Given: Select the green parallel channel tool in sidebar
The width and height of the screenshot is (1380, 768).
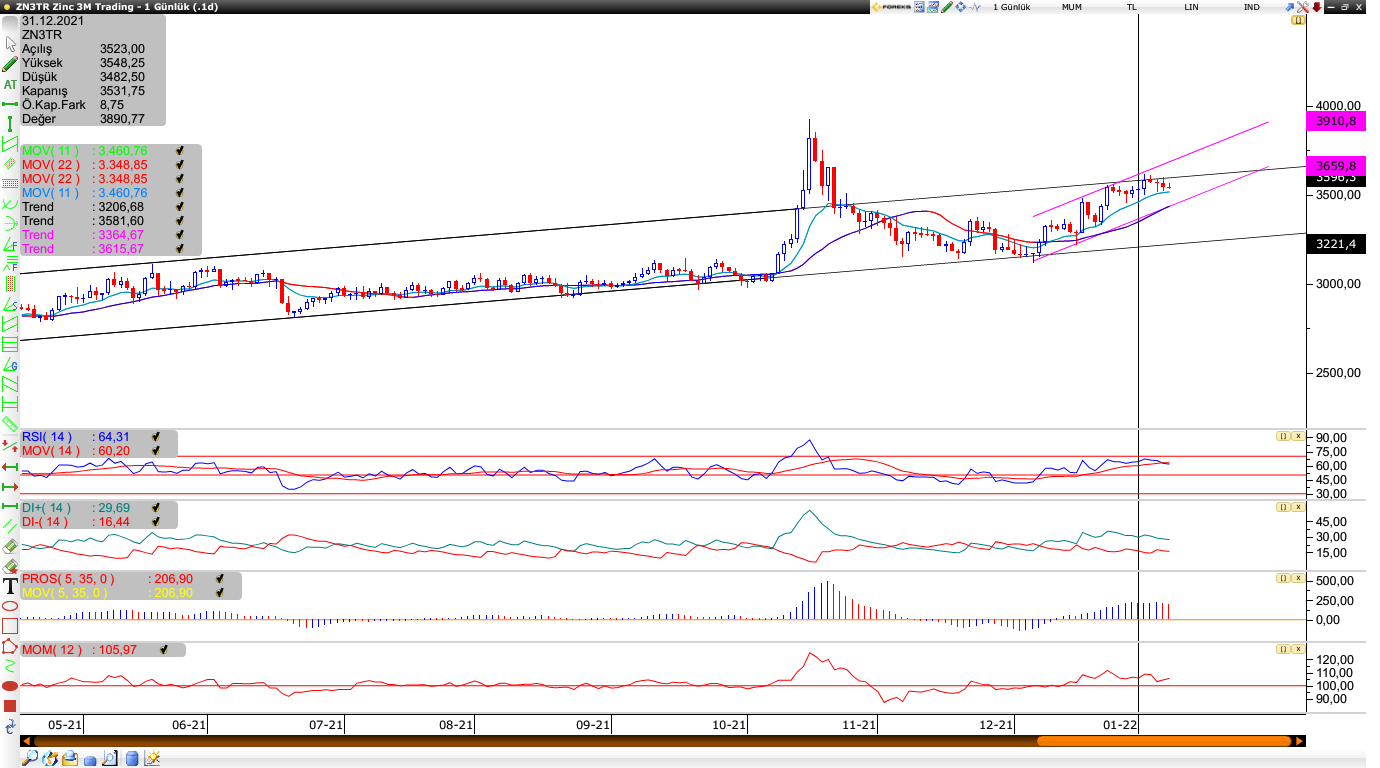Looking at the screenshot, I should pos(10,144).
